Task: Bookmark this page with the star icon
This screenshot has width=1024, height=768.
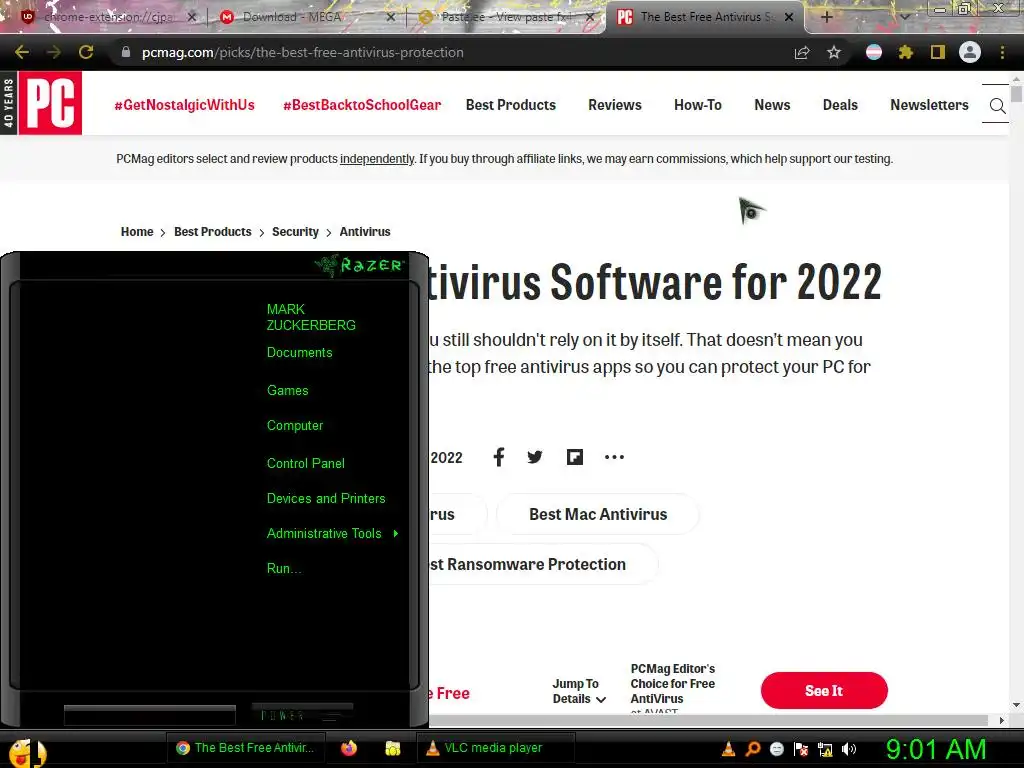Action: (834, 52)
